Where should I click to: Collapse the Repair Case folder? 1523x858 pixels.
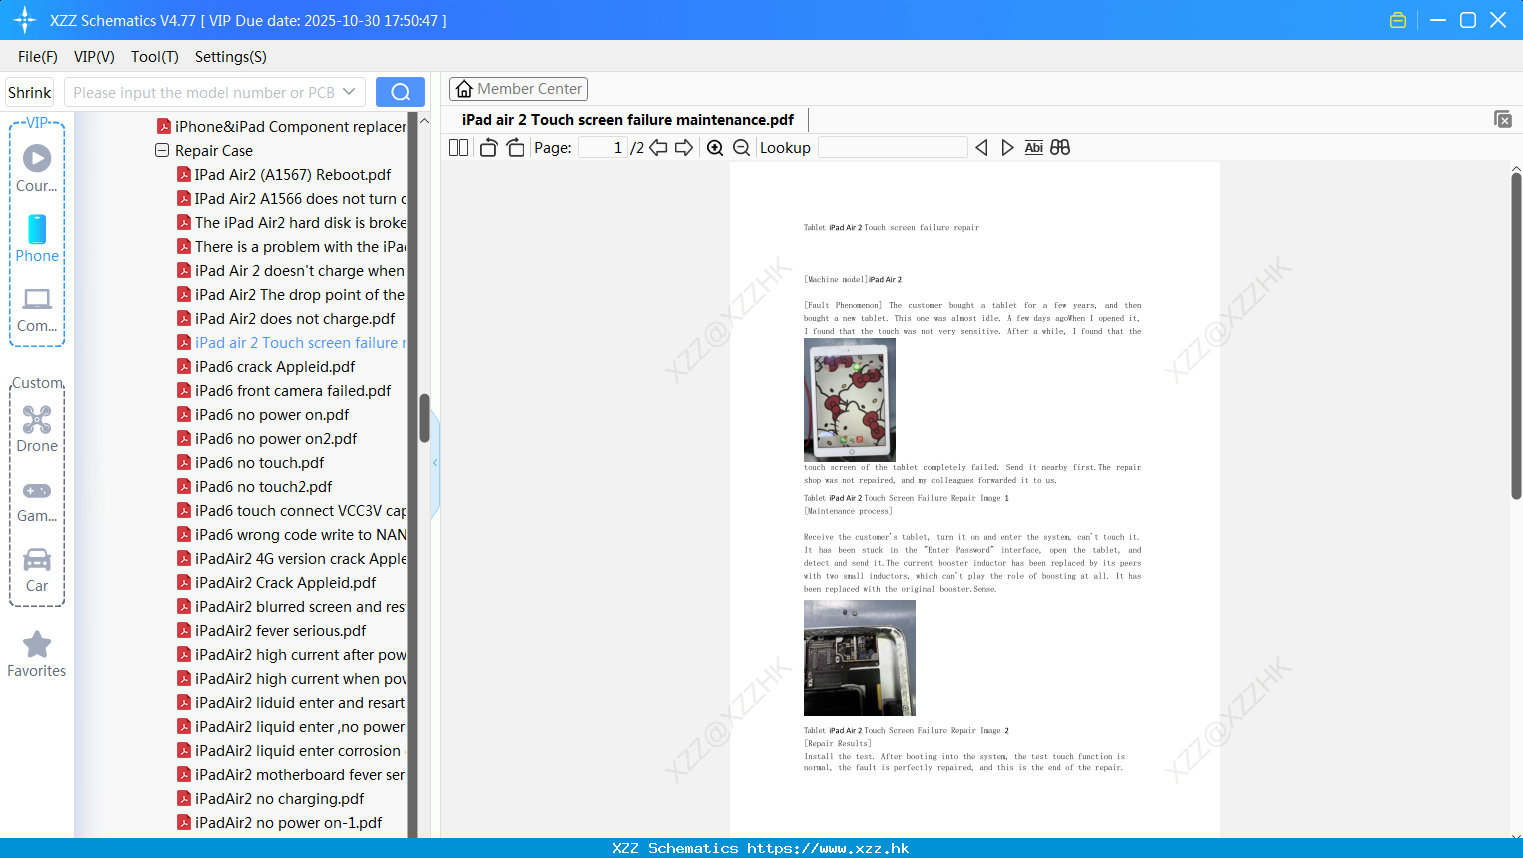pyautogui.click(x=162, y=151)
